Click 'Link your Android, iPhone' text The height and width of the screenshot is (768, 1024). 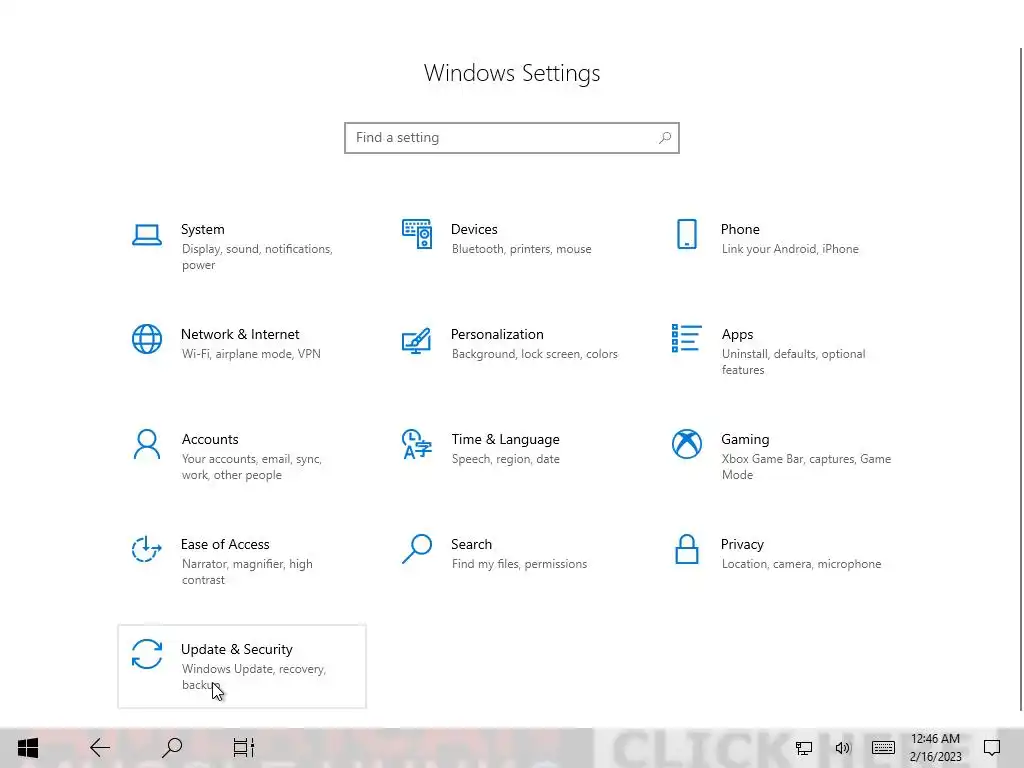pyautogui.click(x=790, y=249)
